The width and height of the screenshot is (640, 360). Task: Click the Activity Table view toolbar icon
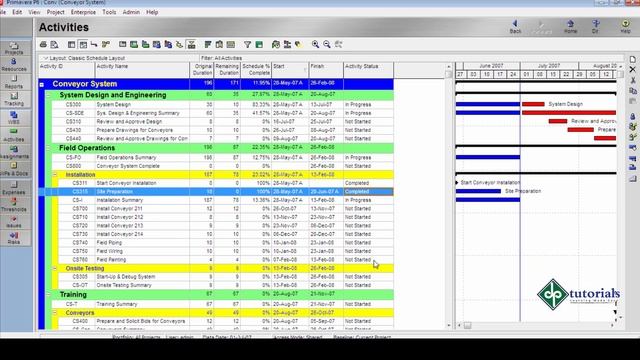[71, 44]
